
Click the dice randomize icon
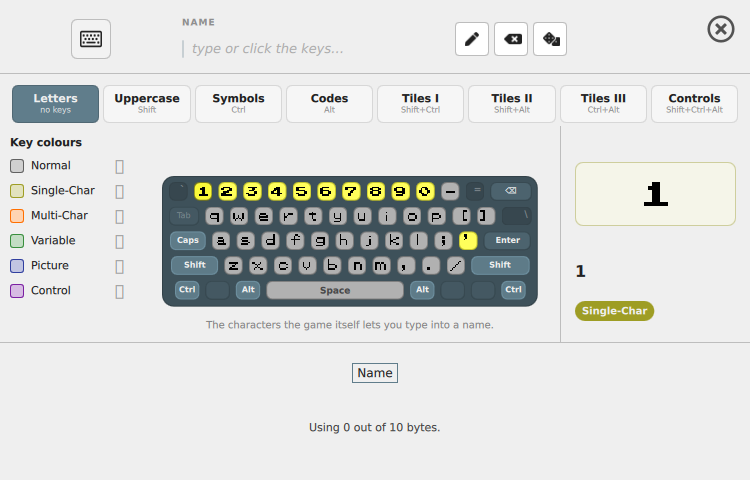(550, 39)
